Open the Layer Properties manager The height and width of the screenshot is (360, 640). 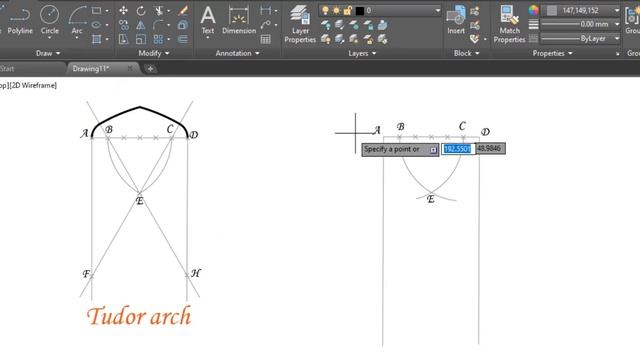coord(300,24)
